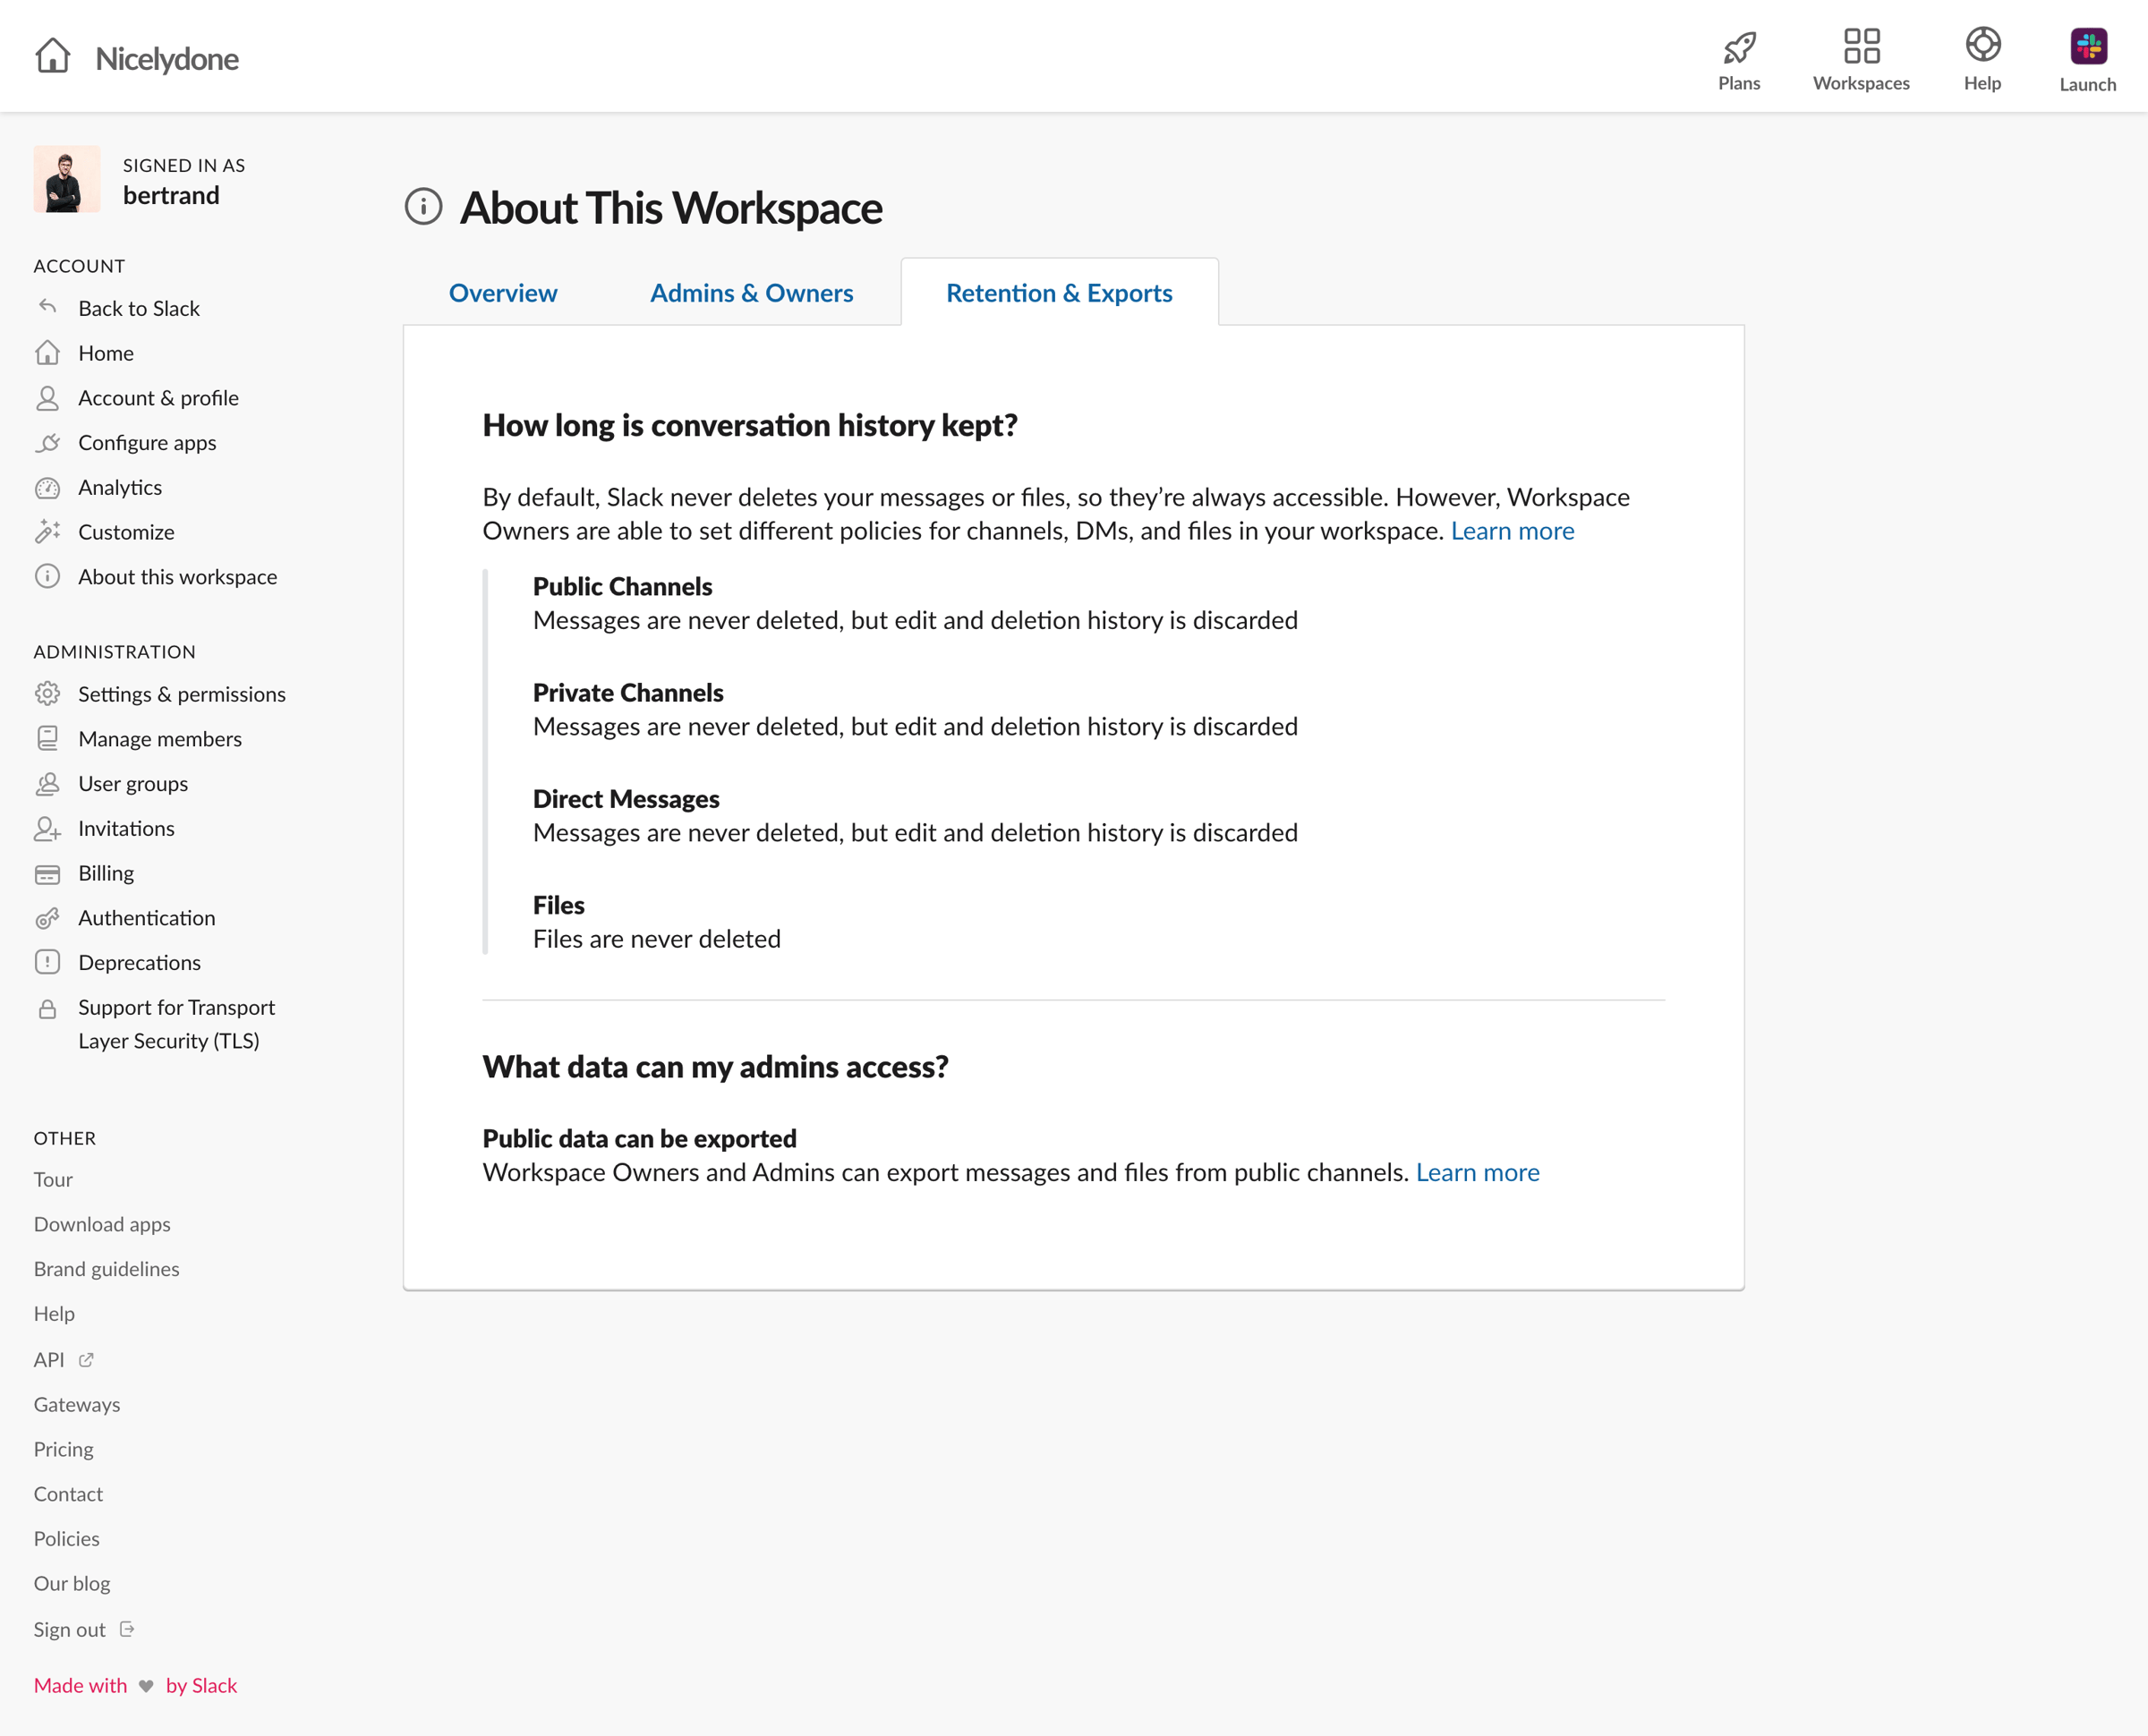2148x1736 pixels.
Task: Open the Billing page
Action: click(106, 873)
